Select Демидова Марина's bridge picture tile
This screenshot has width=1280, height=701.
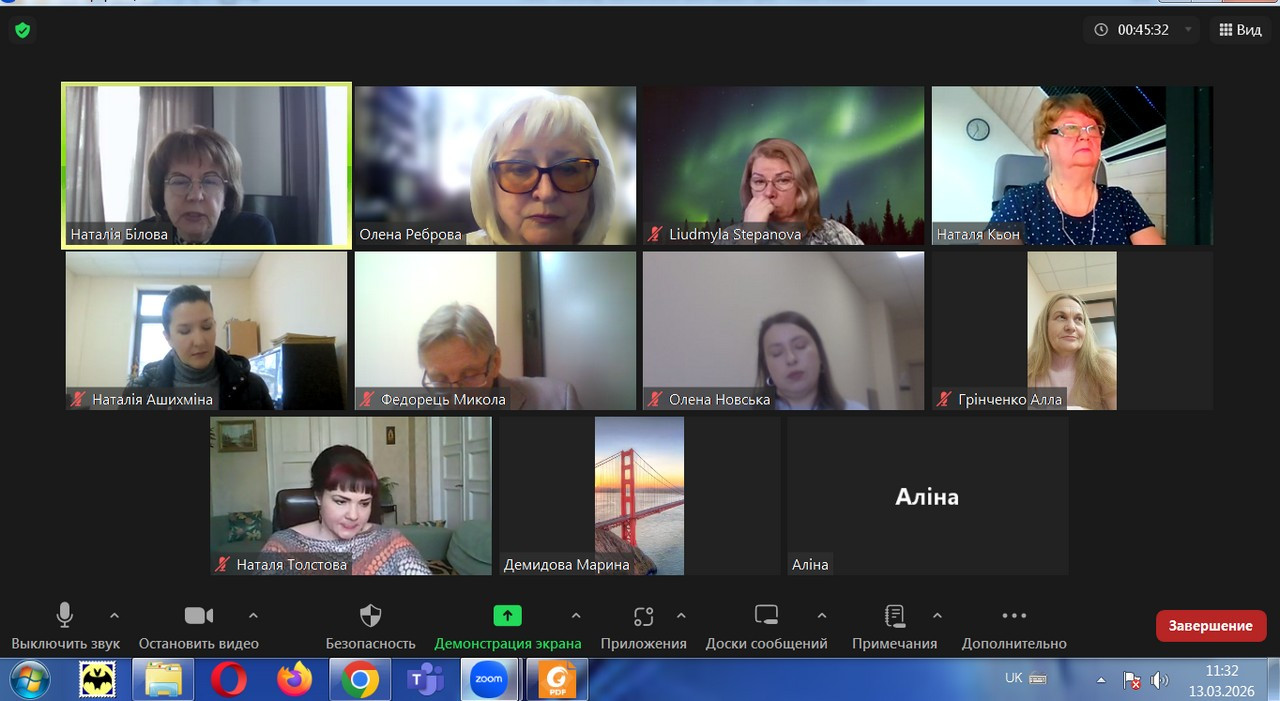point(639,495)
